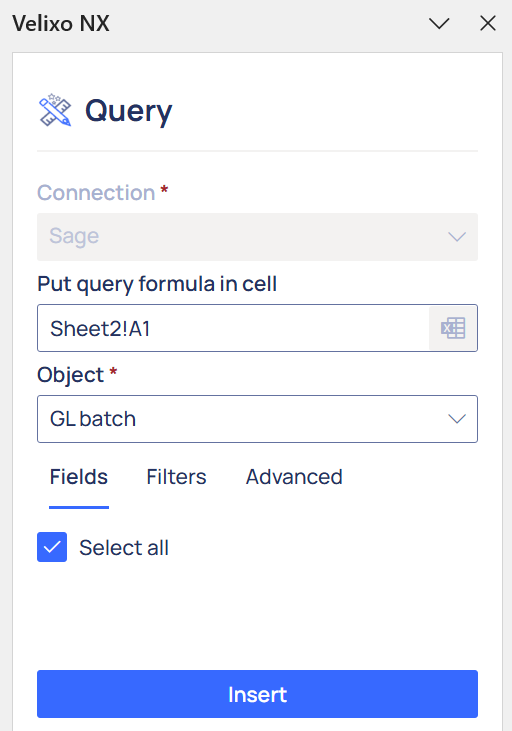The width and height of the screenshot is (512, 731).
Task: Open the Sage Connection dropdown
Action: click(257, 237)
